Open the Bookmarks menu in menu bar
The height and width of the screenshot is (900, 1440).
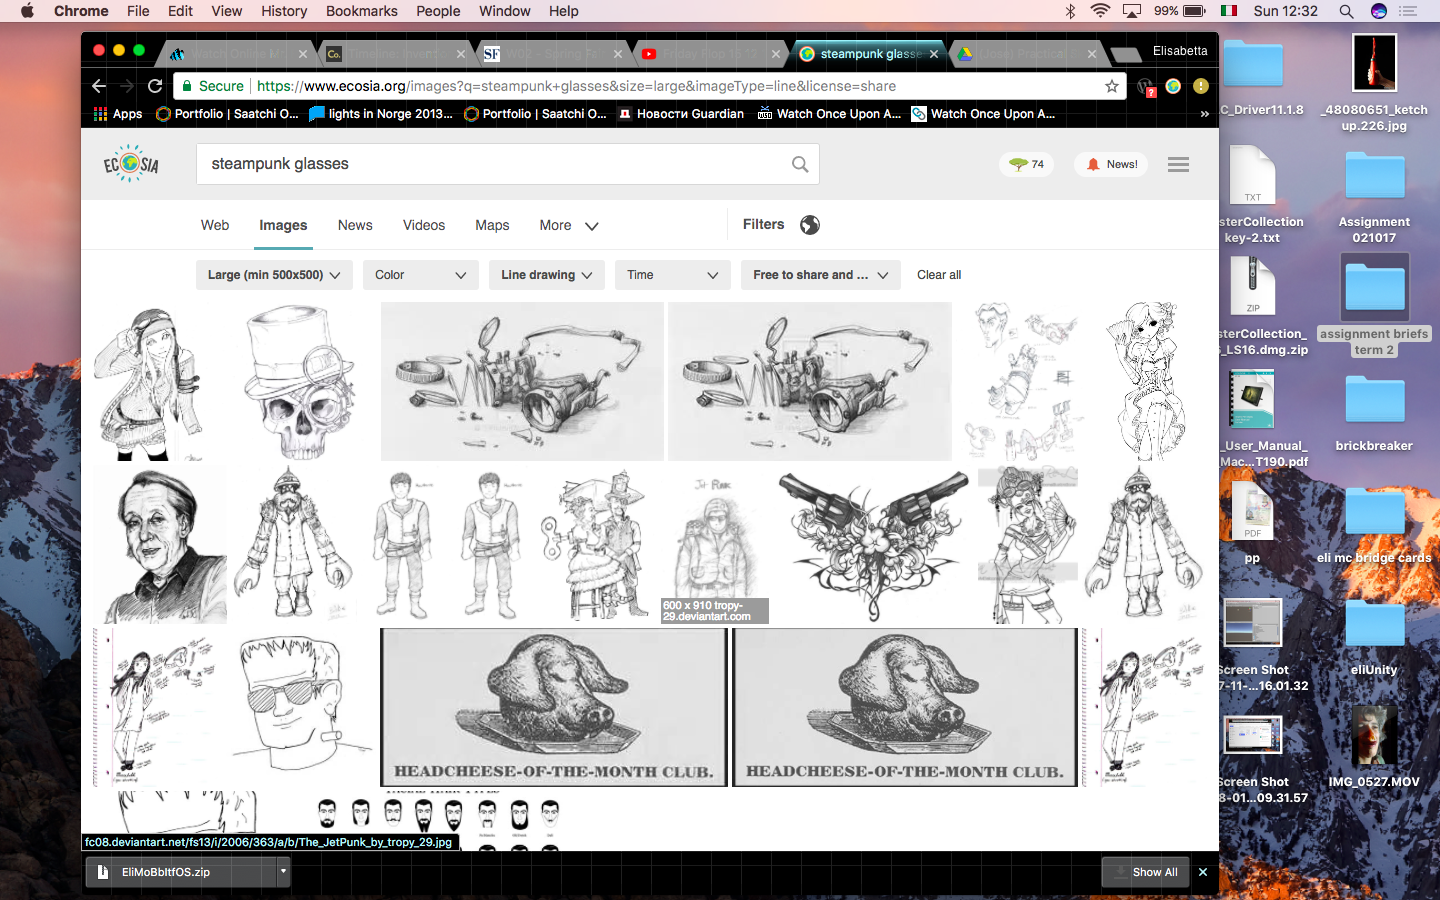click(361, 11)
